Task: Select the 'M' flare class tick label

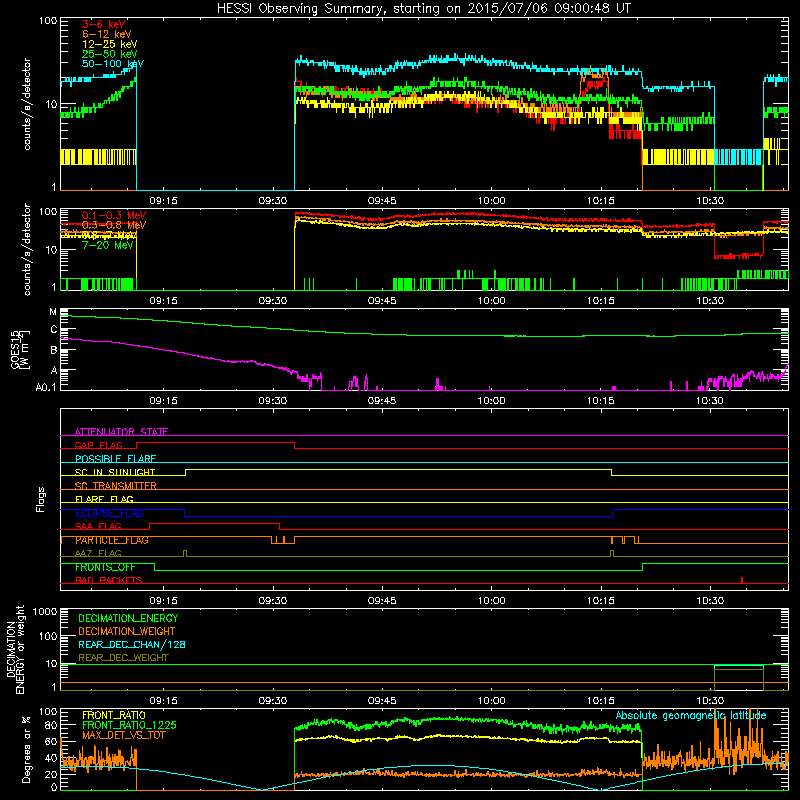Action: [53, 312]
